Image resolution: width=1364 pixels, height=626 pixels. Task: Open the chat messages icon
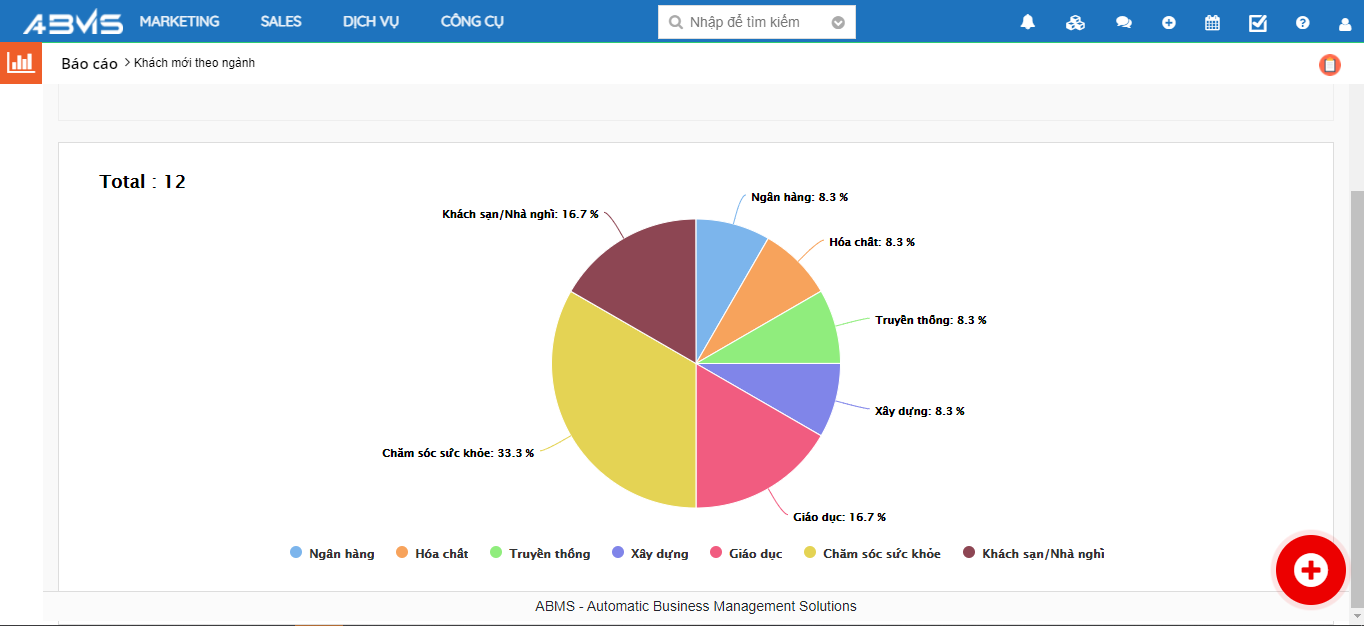1123,22
